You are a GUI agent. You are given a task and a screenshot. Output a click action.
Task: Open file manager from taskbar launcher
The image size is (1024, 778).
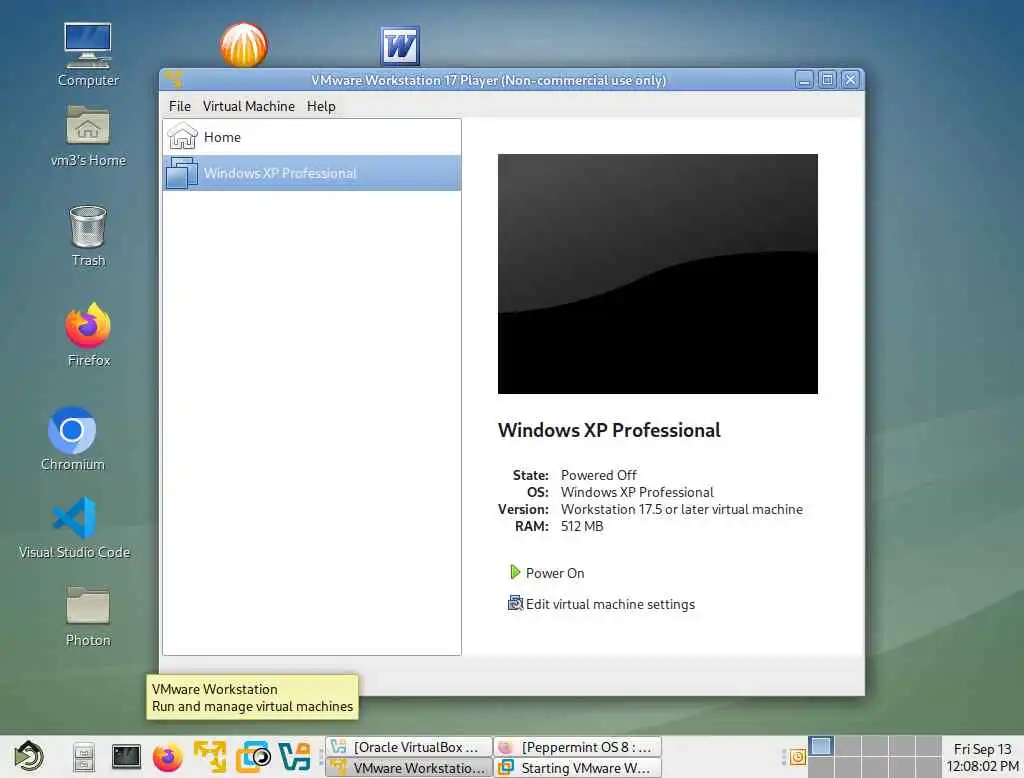(x=84, y=757)
